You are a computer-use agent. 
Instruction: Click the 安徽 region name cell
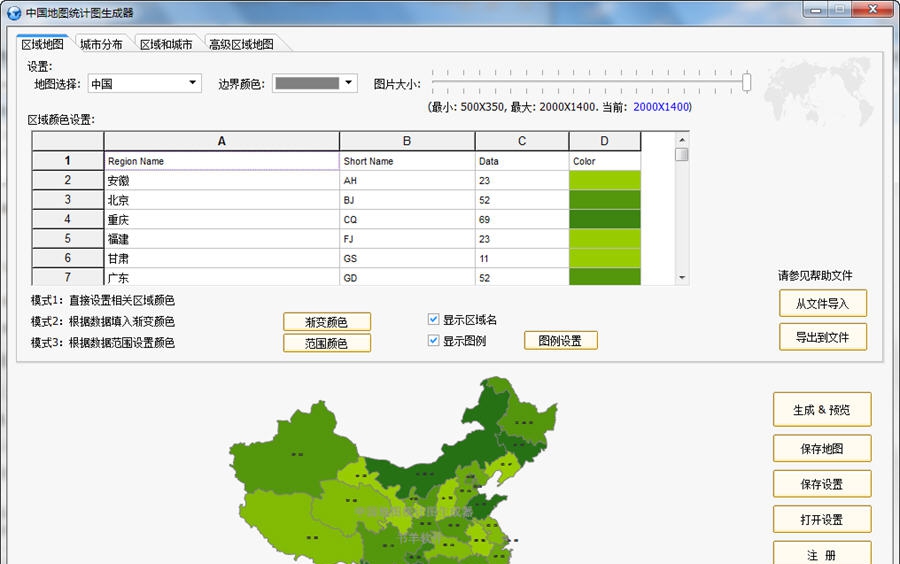[222, 180]
